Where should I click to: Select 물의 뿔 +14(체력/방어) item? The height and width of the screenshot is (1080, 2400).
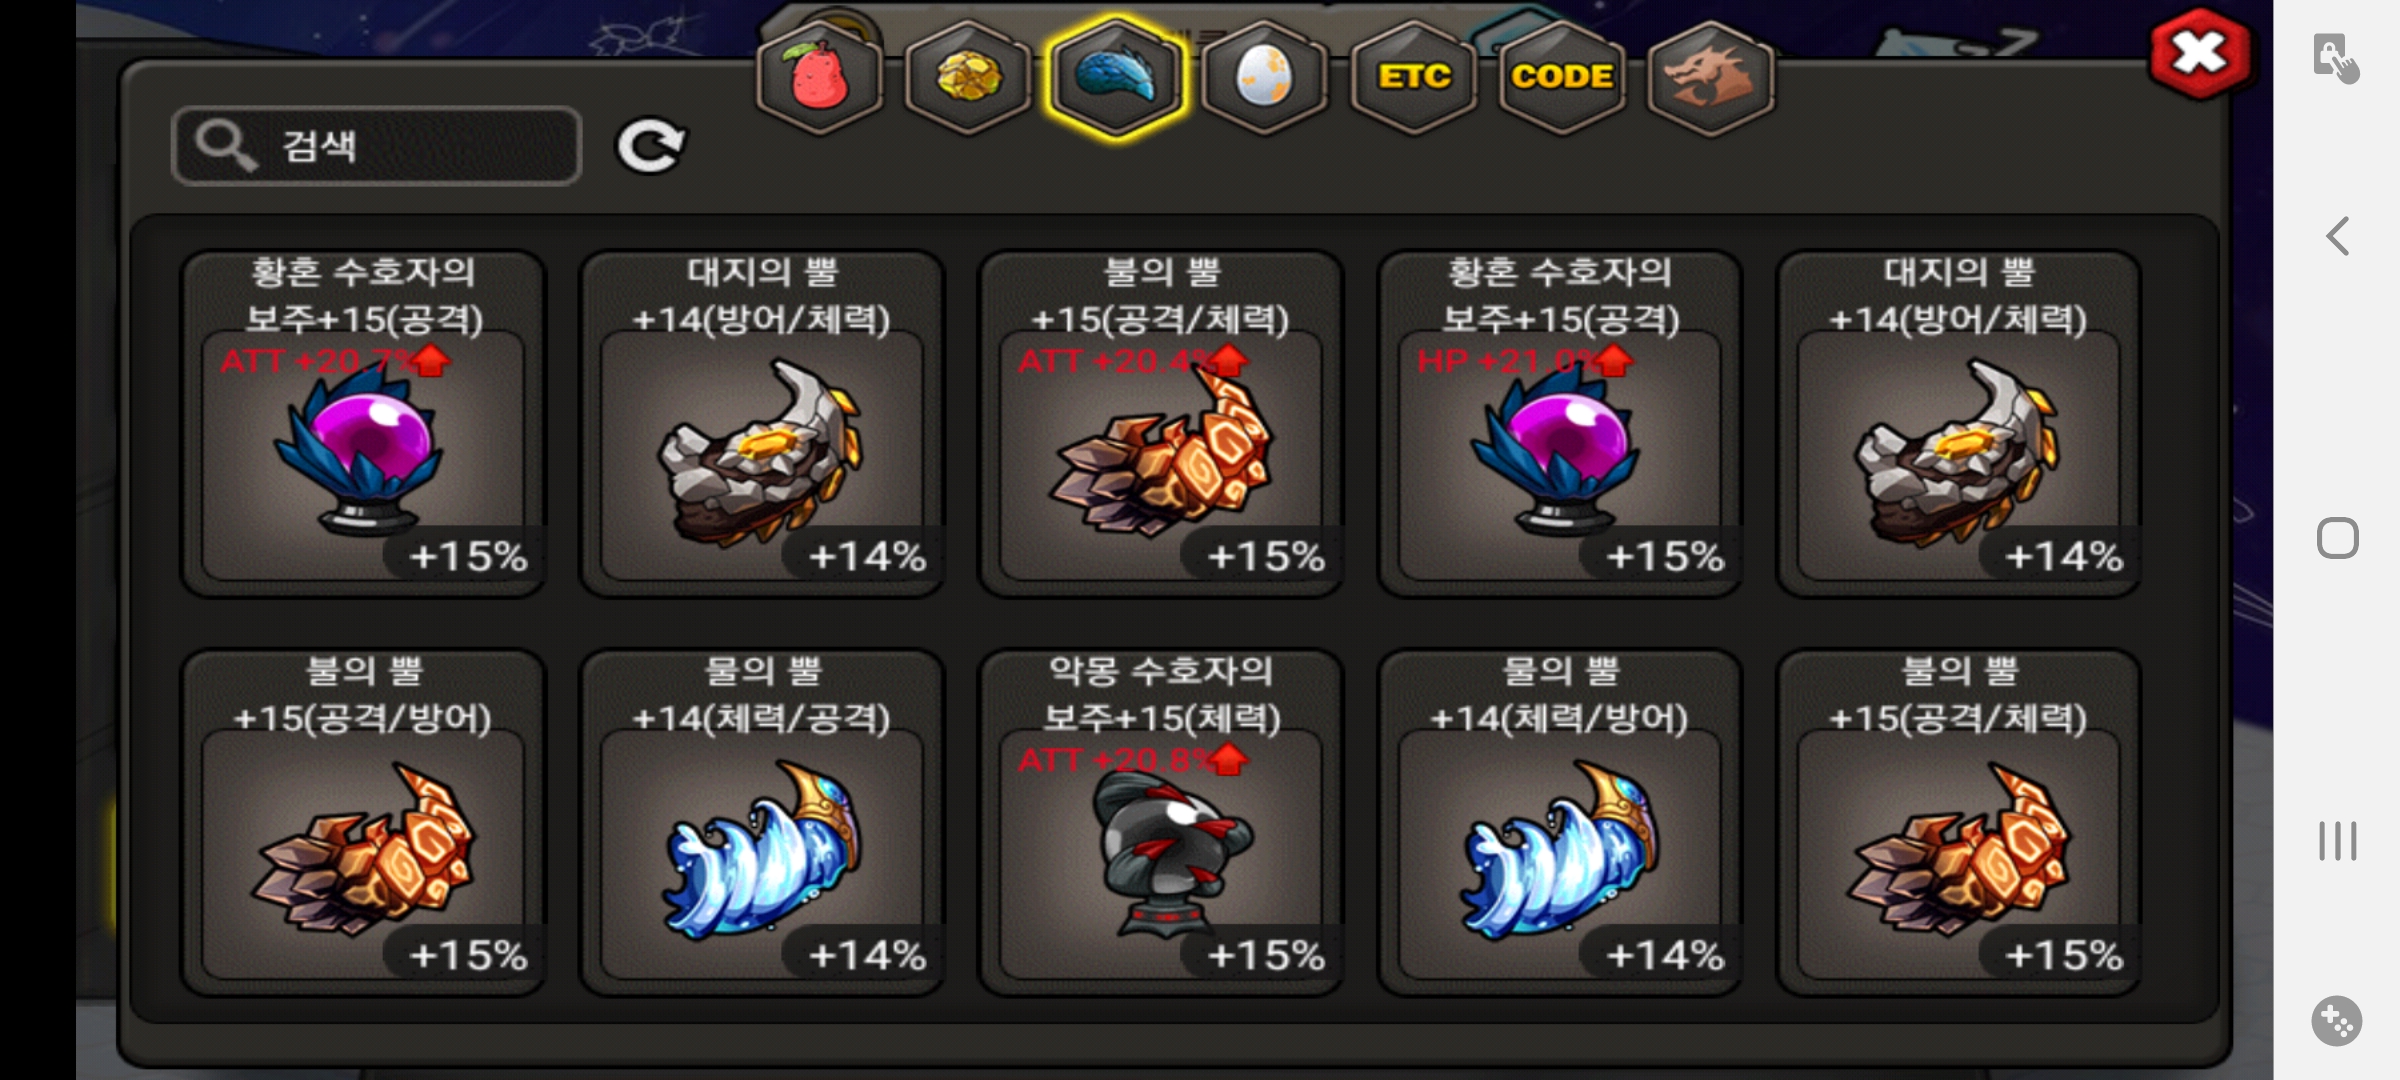(1560, 822)
